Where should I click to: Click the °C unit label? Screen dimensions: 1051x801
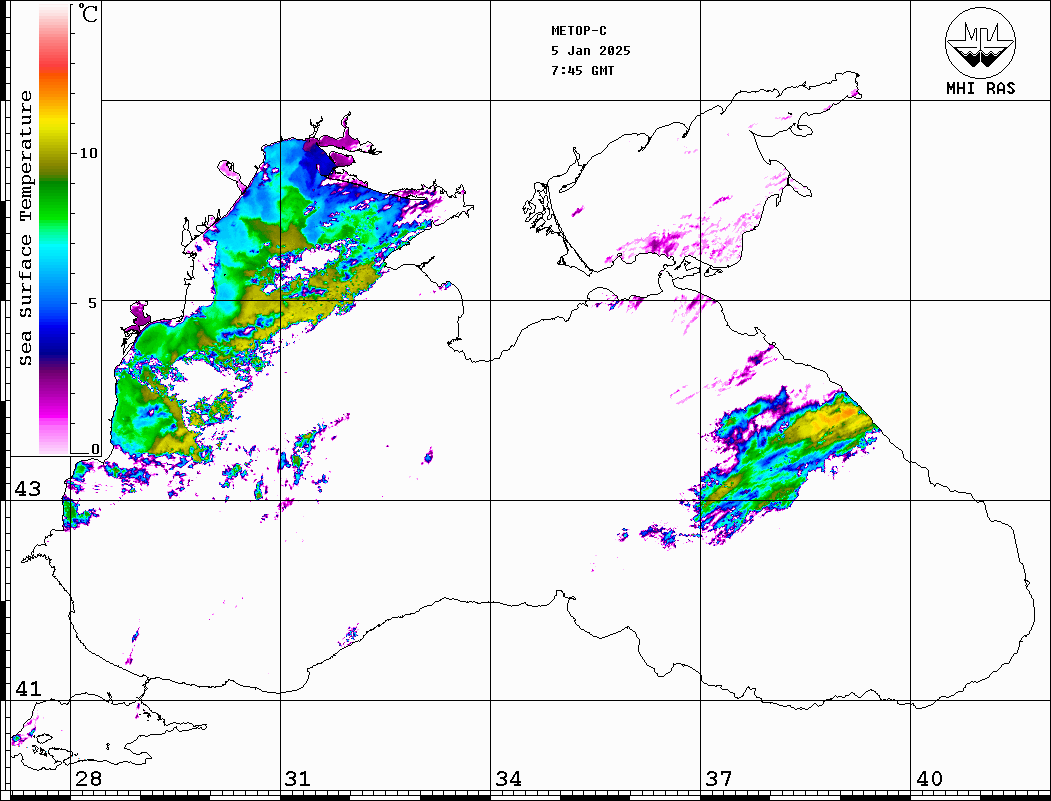point(88,13)
